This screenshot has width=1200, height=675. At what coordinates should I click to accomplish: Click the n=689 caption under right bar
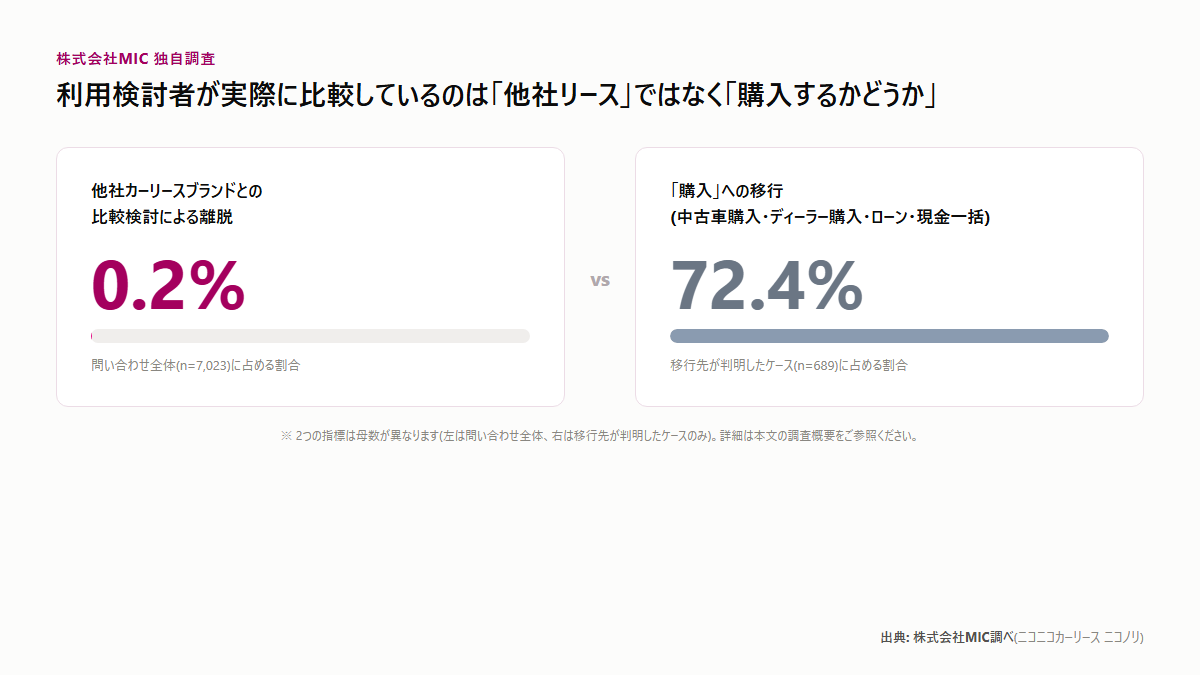[x=789, y=365]
